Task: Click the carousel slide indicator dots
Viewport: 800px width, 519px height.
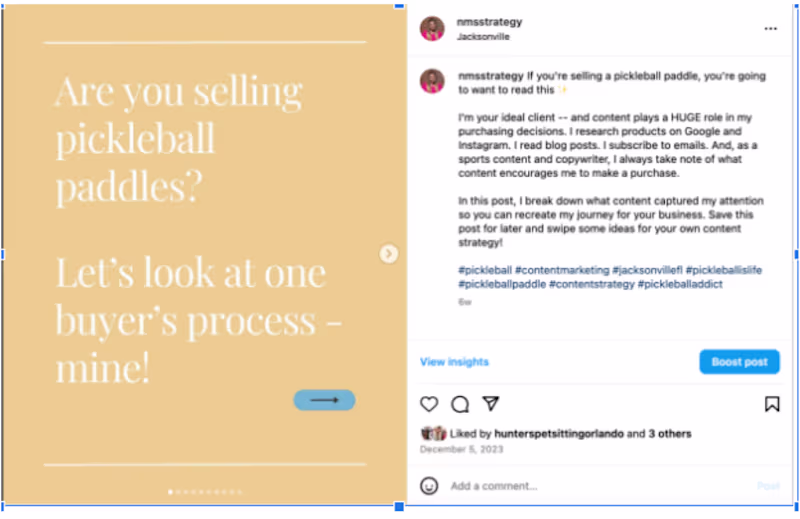Action: coord(205,492)
